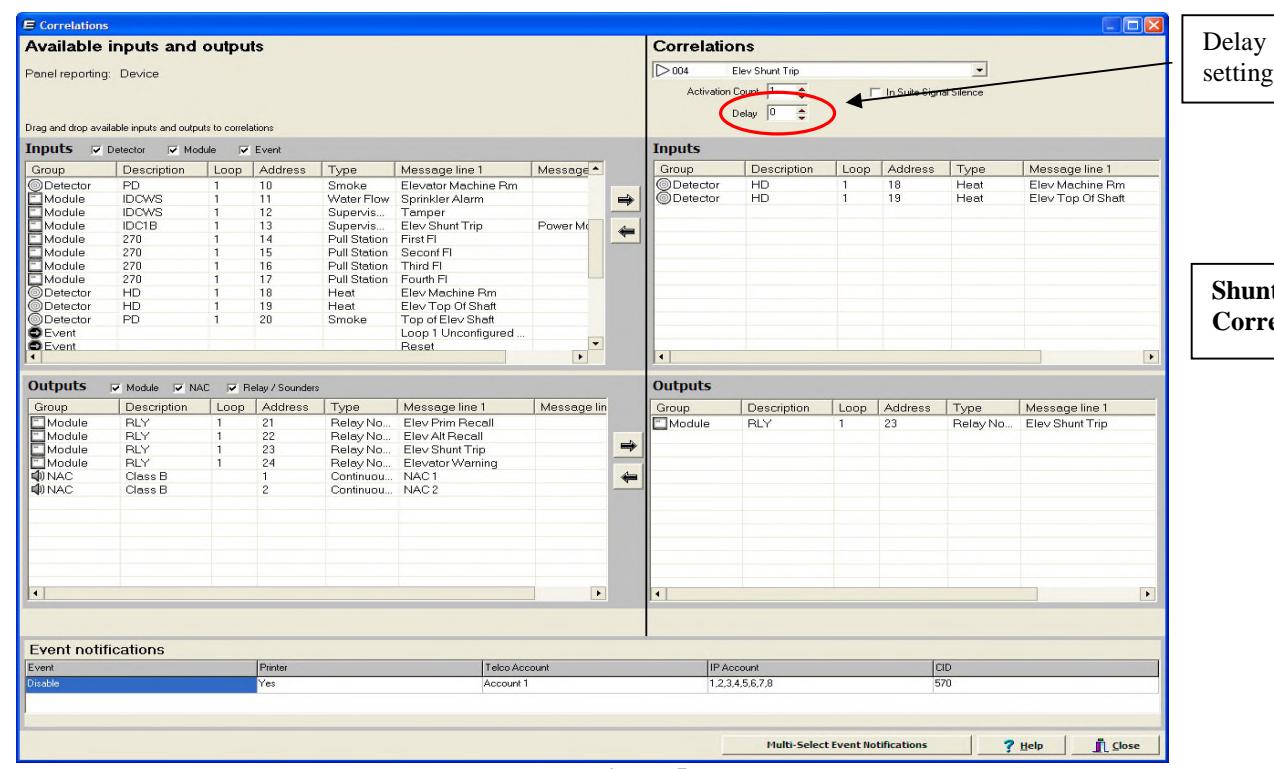Select available 'Elev Top Of Shaft' heat row
The image size is (1274, 769).
310,305
